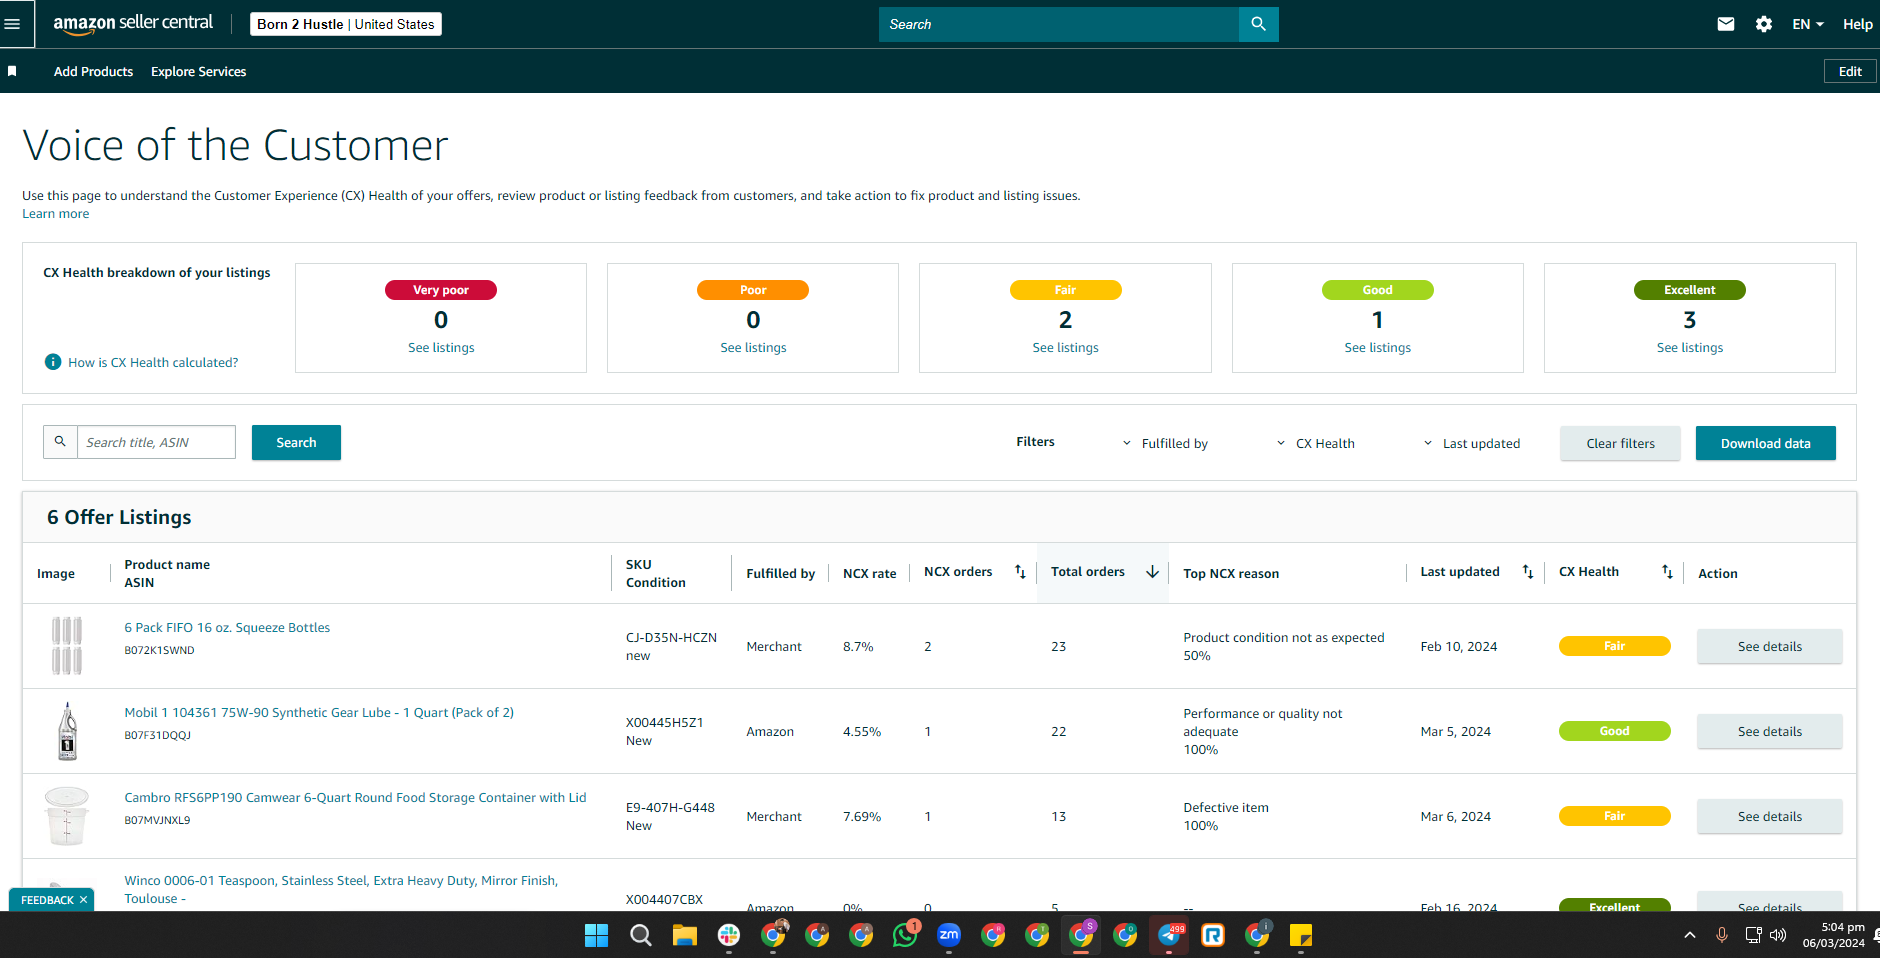Click the bookmark flag icon
The height and width of the screenshot is (958, 1880).
click(x=12, y=71)
